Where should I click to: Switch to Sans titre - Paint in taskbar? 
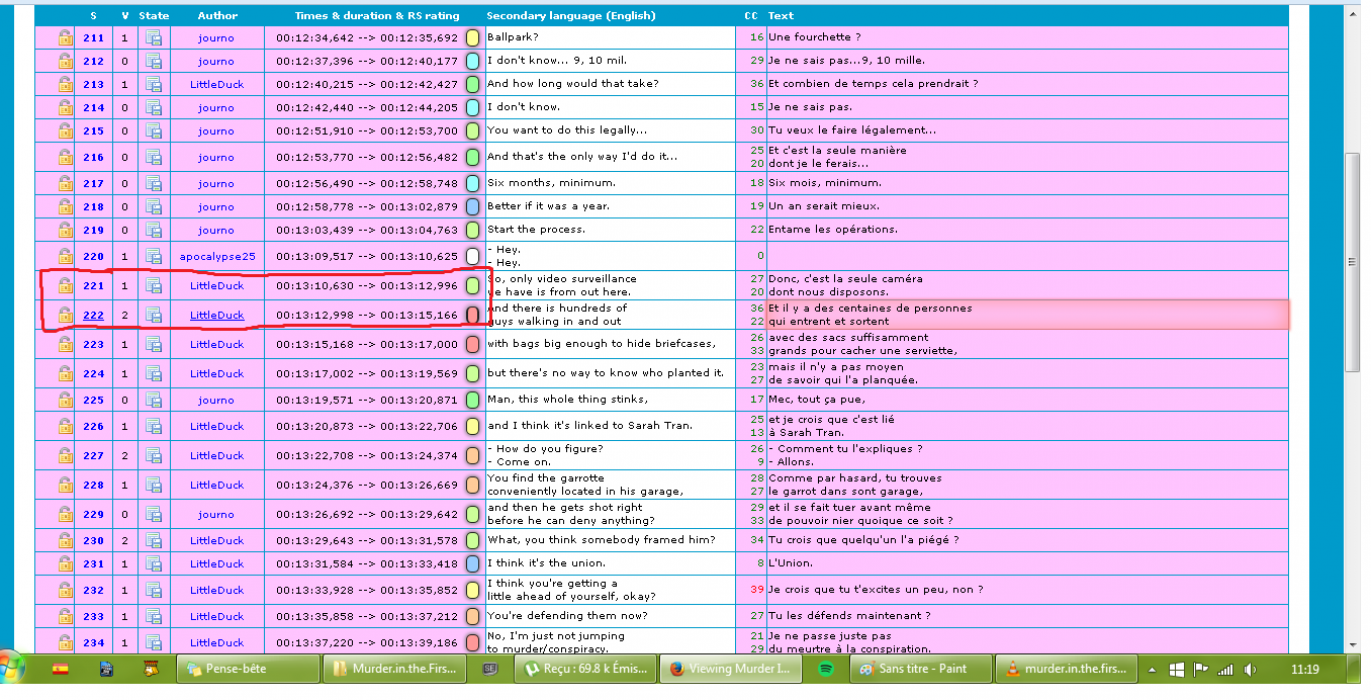pyautogui.click(x=921, y=669)
